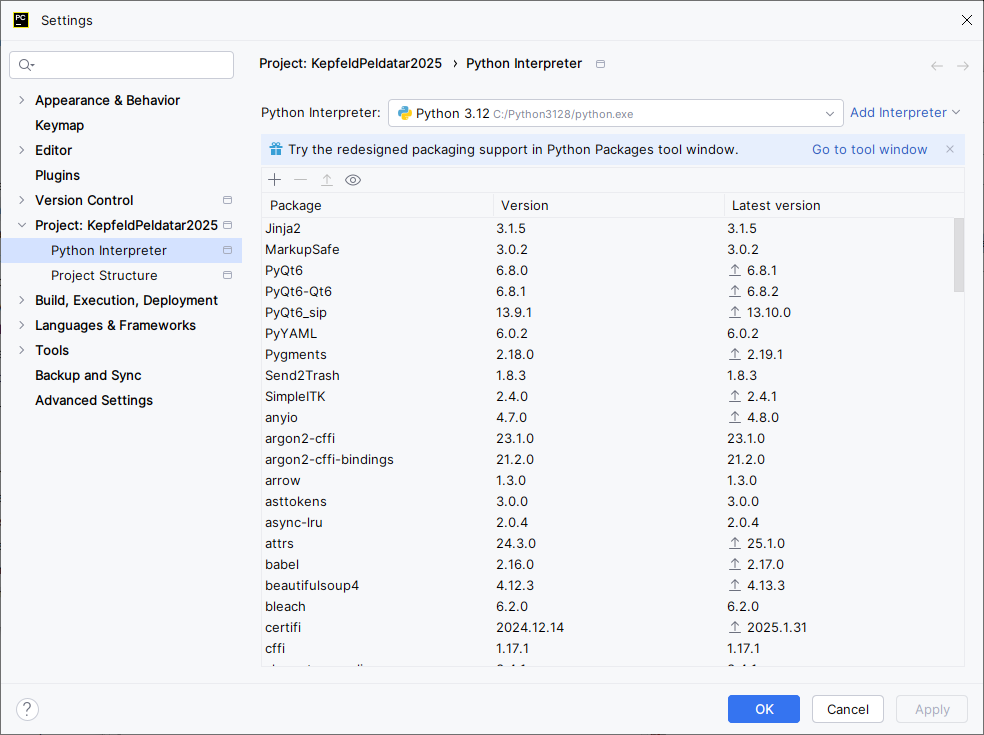Click upgrade arrow beside babel 2.17.0

coord(735,564)
